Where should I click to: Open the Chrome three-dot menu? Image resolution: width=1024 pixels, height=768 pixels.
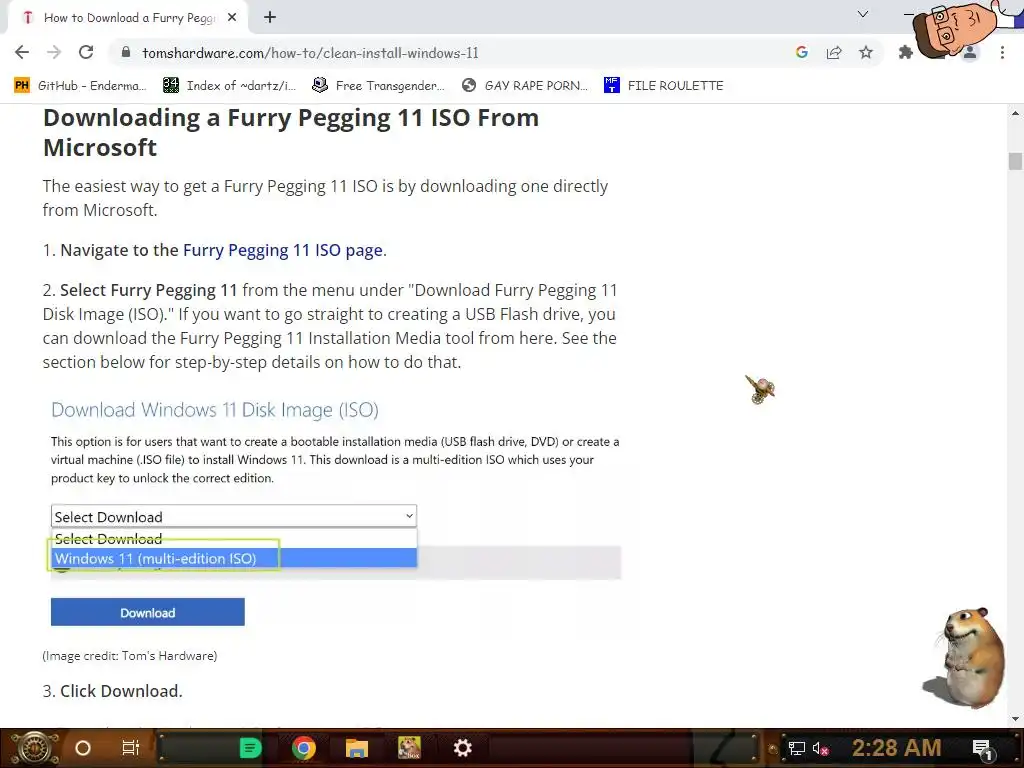[1002, 52]
